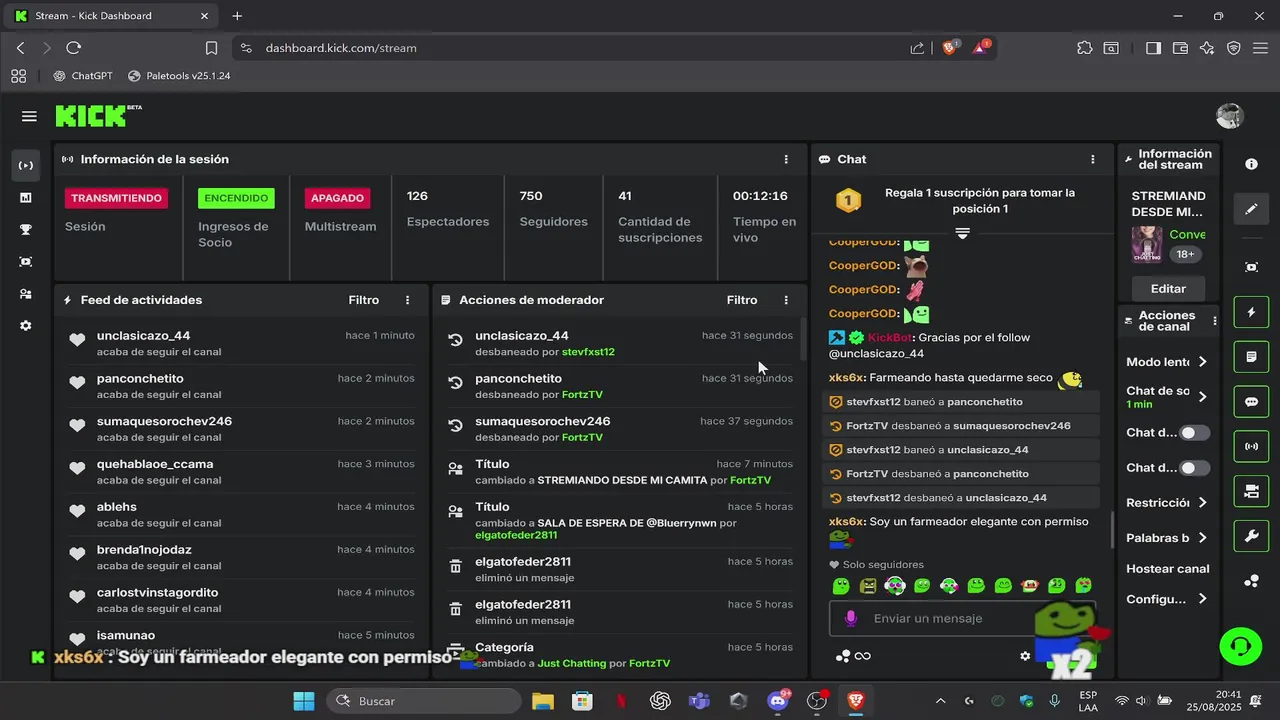
Task: Open File Explorer from the taskbar
Action: click(x=543, y=701)
